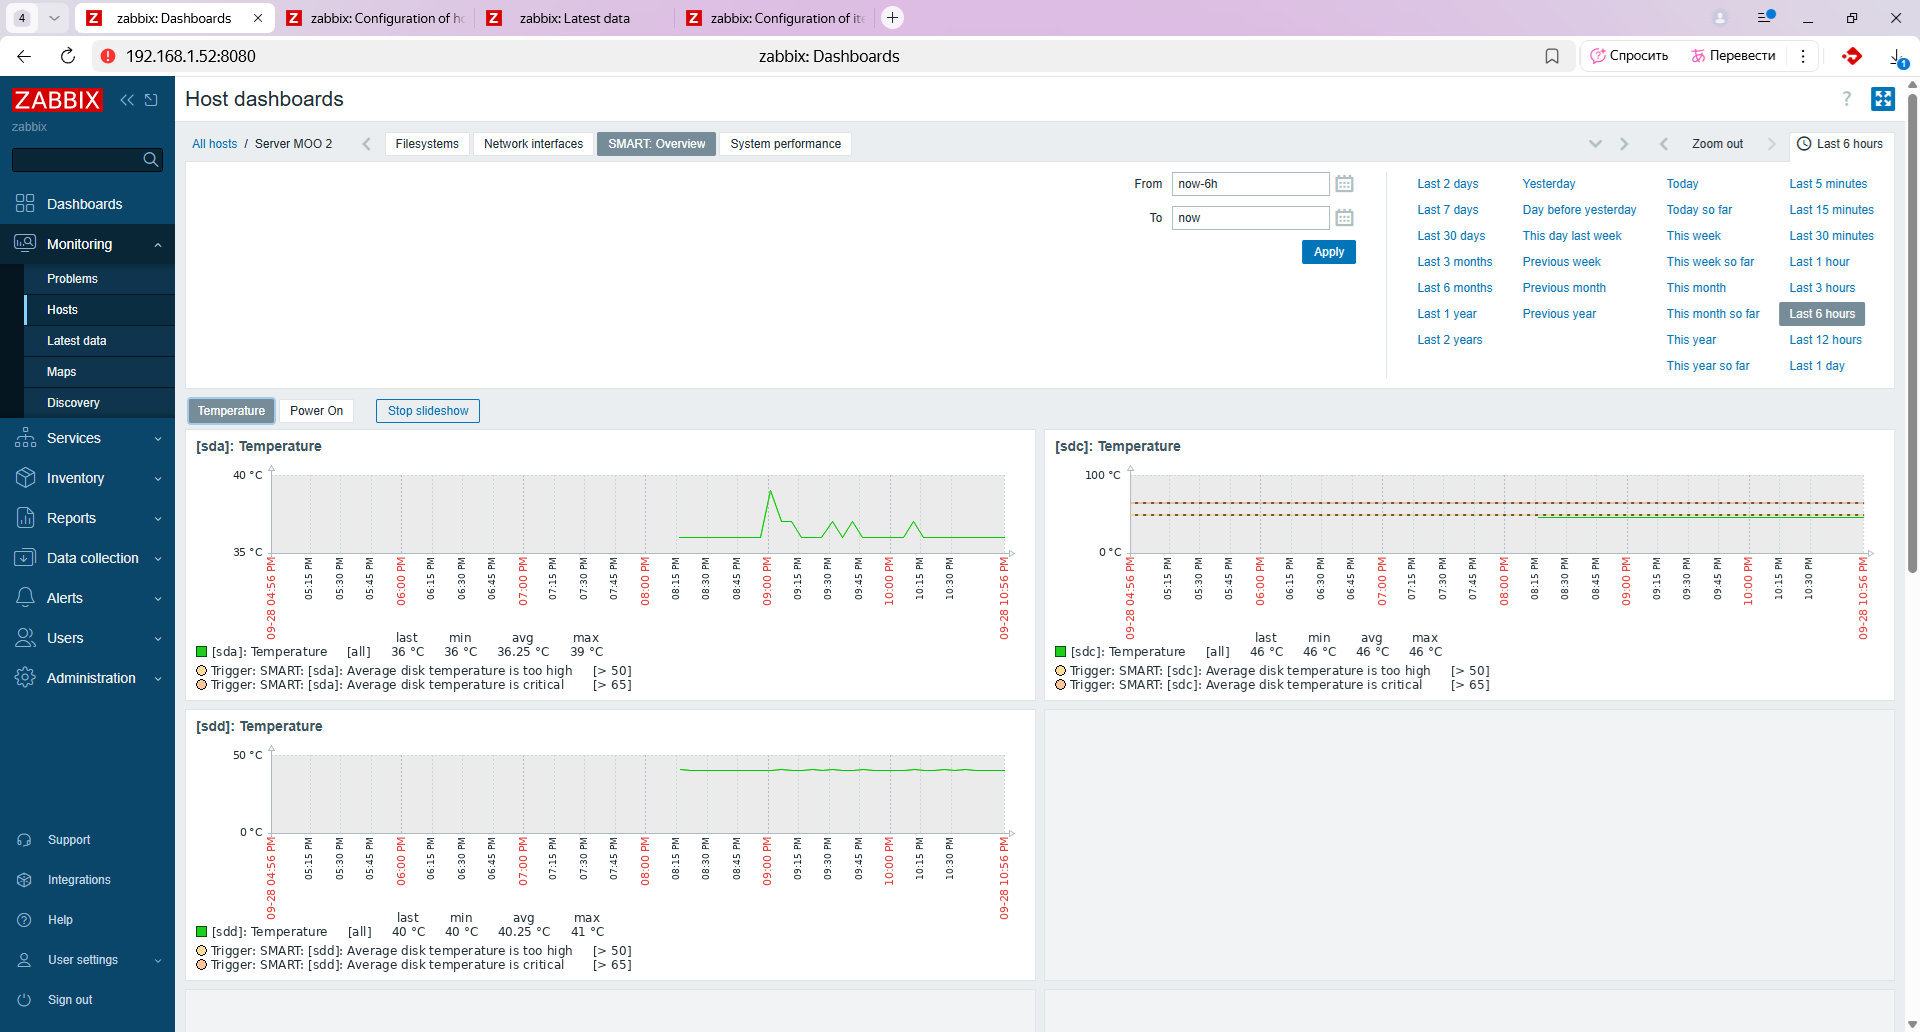Screen dimensions: 1920x1032
Task: Expand the User settings chevron
Action: [158, 961]
